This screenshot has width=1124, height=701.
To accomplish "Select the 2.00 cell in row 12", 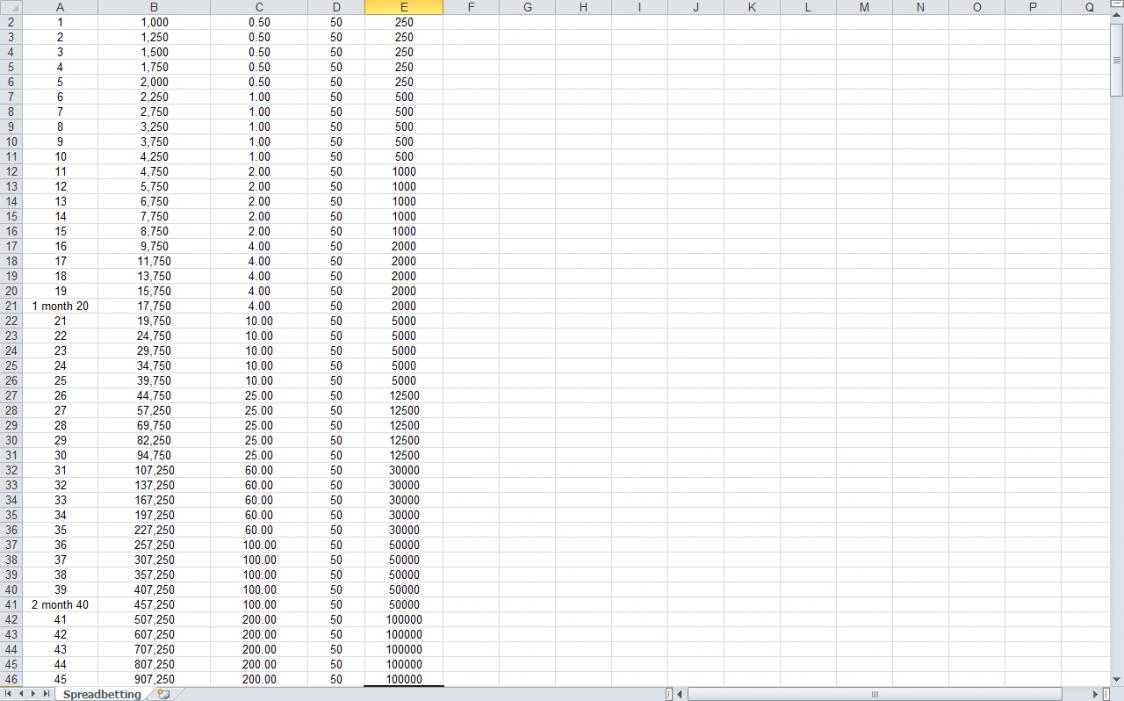I will tap(259, 172).
